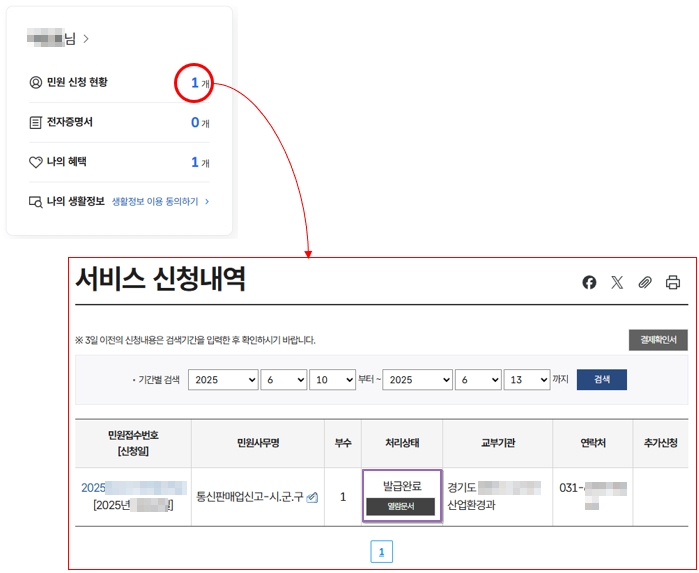Click the 추가신청 column header
This screenshot has height=573, width=699.
pos(661,443)
